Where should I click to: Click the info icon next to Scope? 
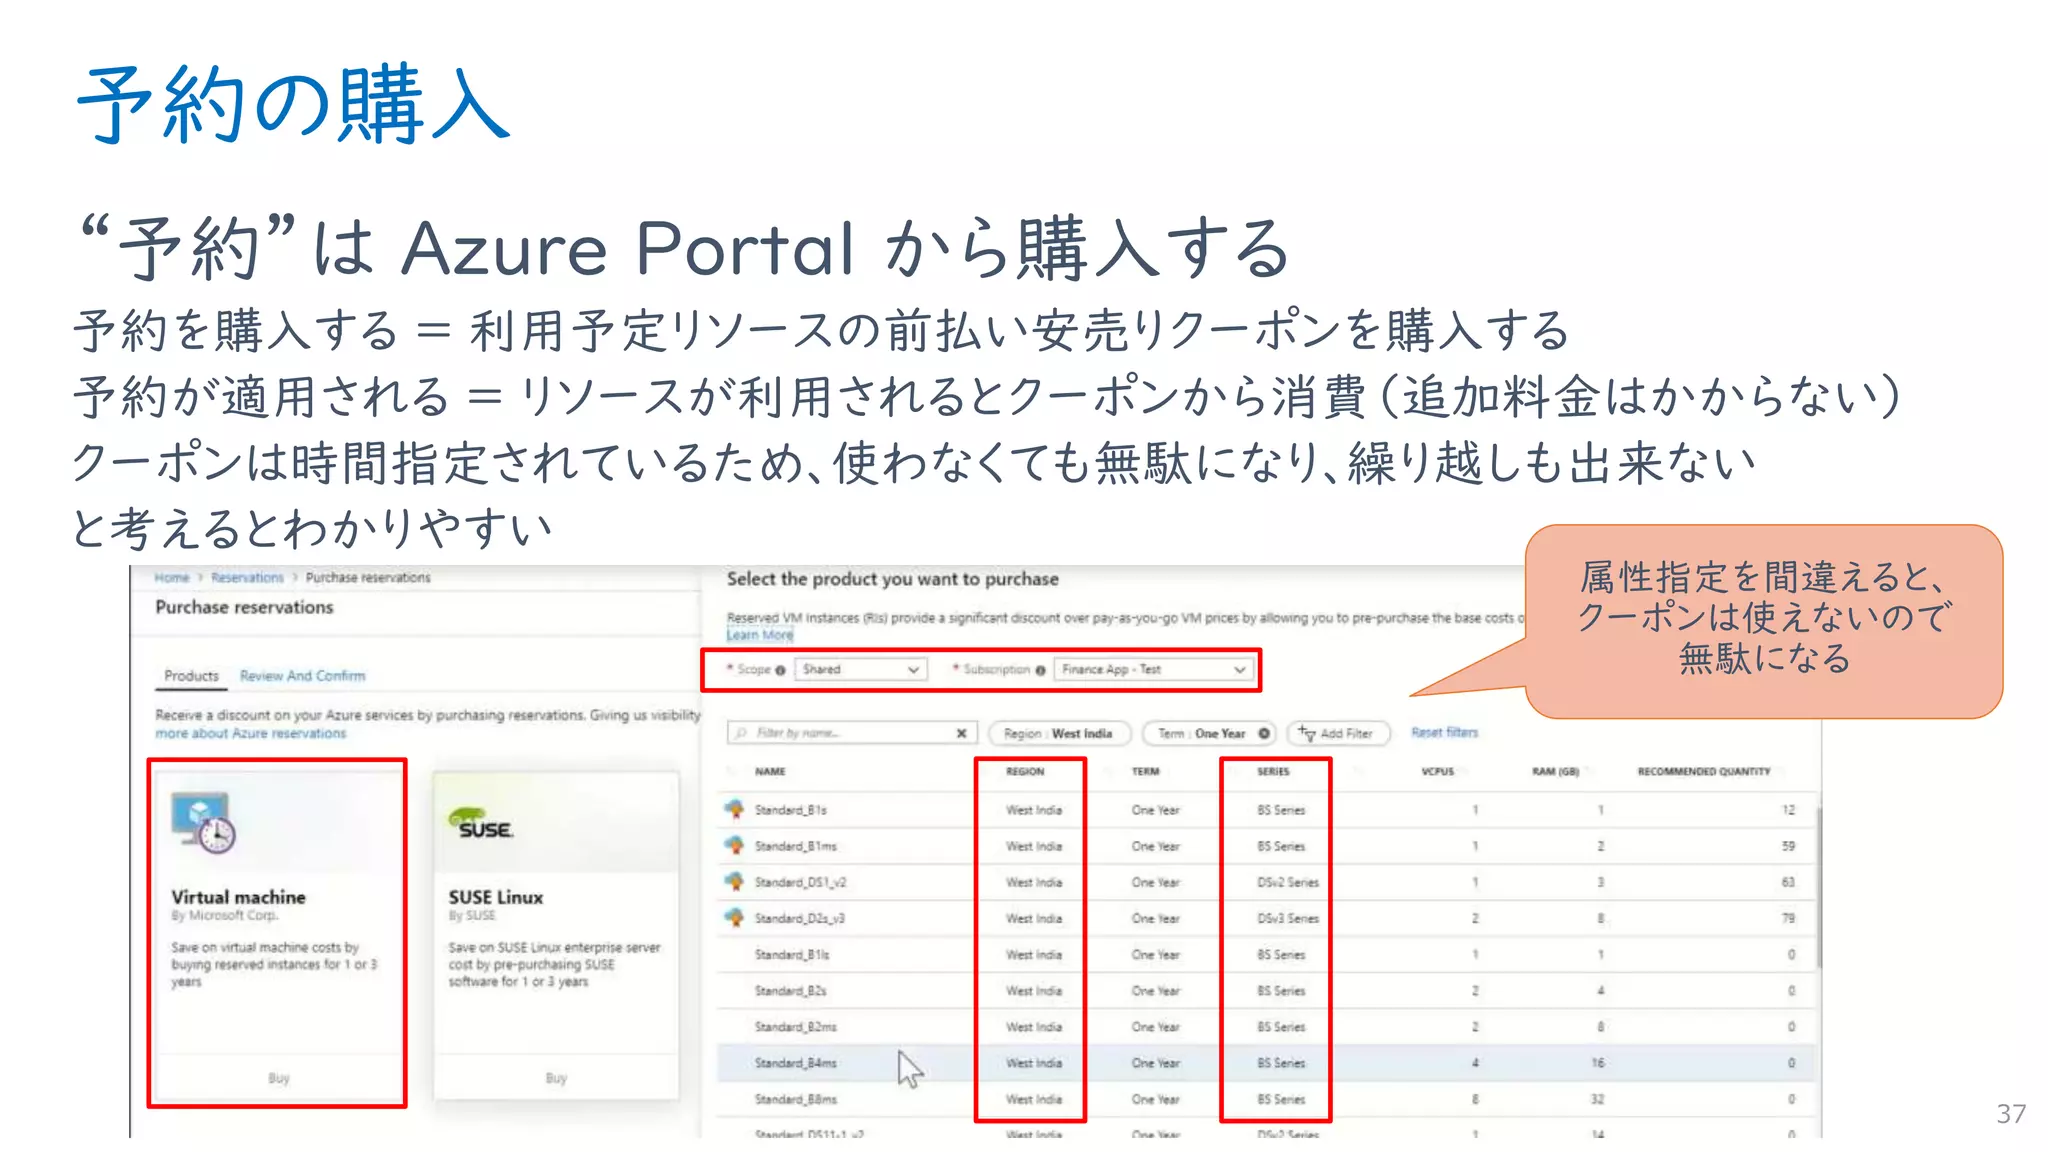coord(780,670)
